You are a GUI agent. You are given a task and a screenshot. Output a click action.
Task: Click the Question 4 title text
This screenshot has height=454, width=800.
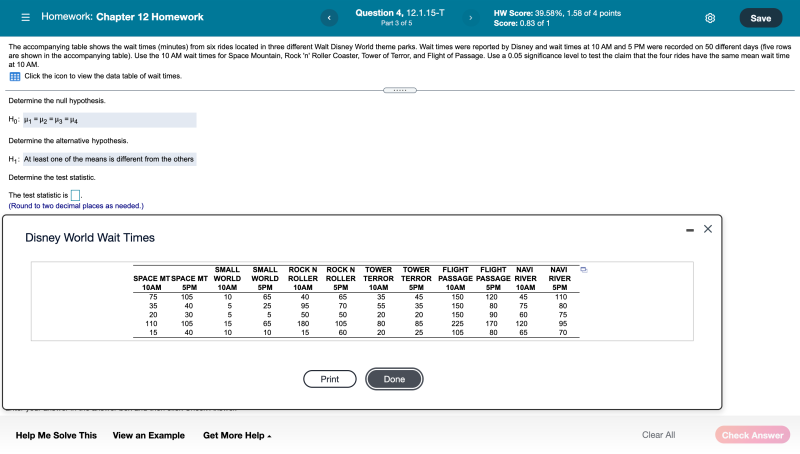pyautogui.click(x=399, y=13)
